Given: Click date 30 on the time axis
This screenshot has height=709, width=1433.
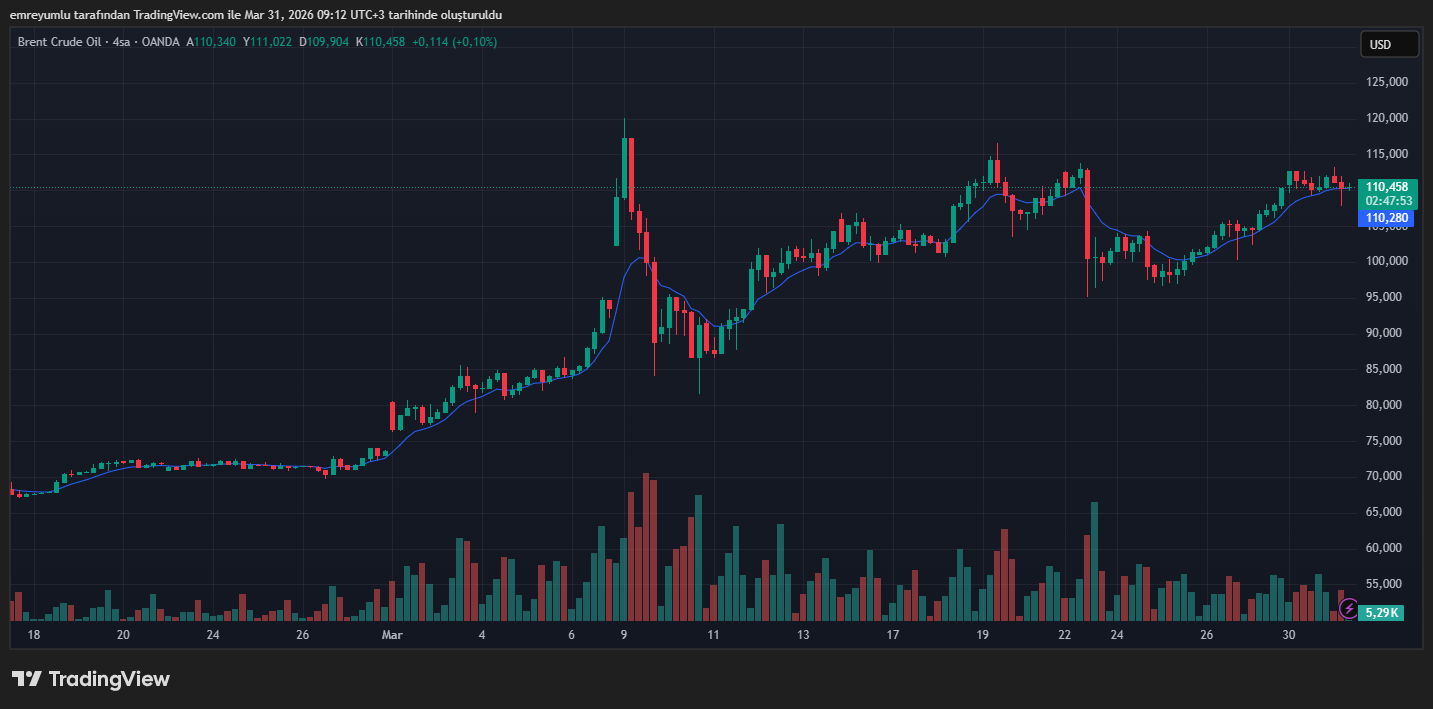Looking at the screenshot, I should point(1289,635).
